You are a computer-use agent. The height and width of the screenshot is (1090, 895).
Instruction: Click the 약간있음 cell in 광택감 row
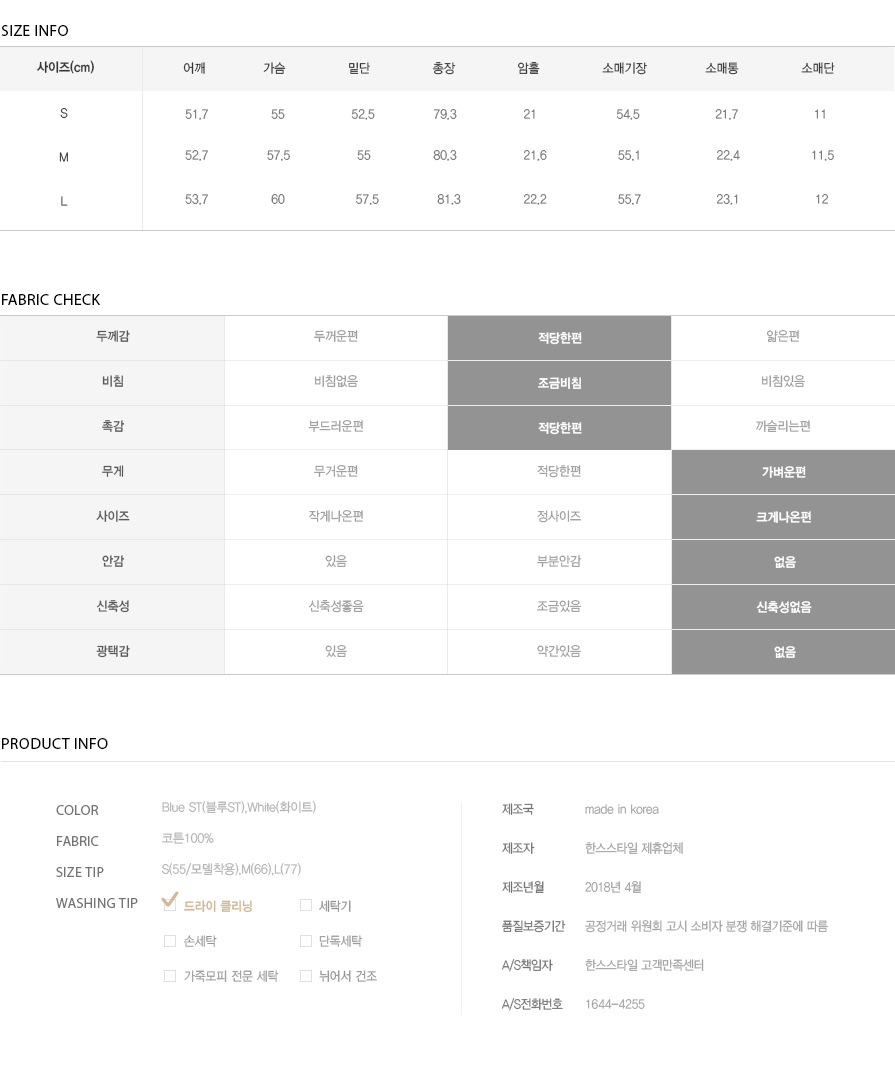coord(559,651)
